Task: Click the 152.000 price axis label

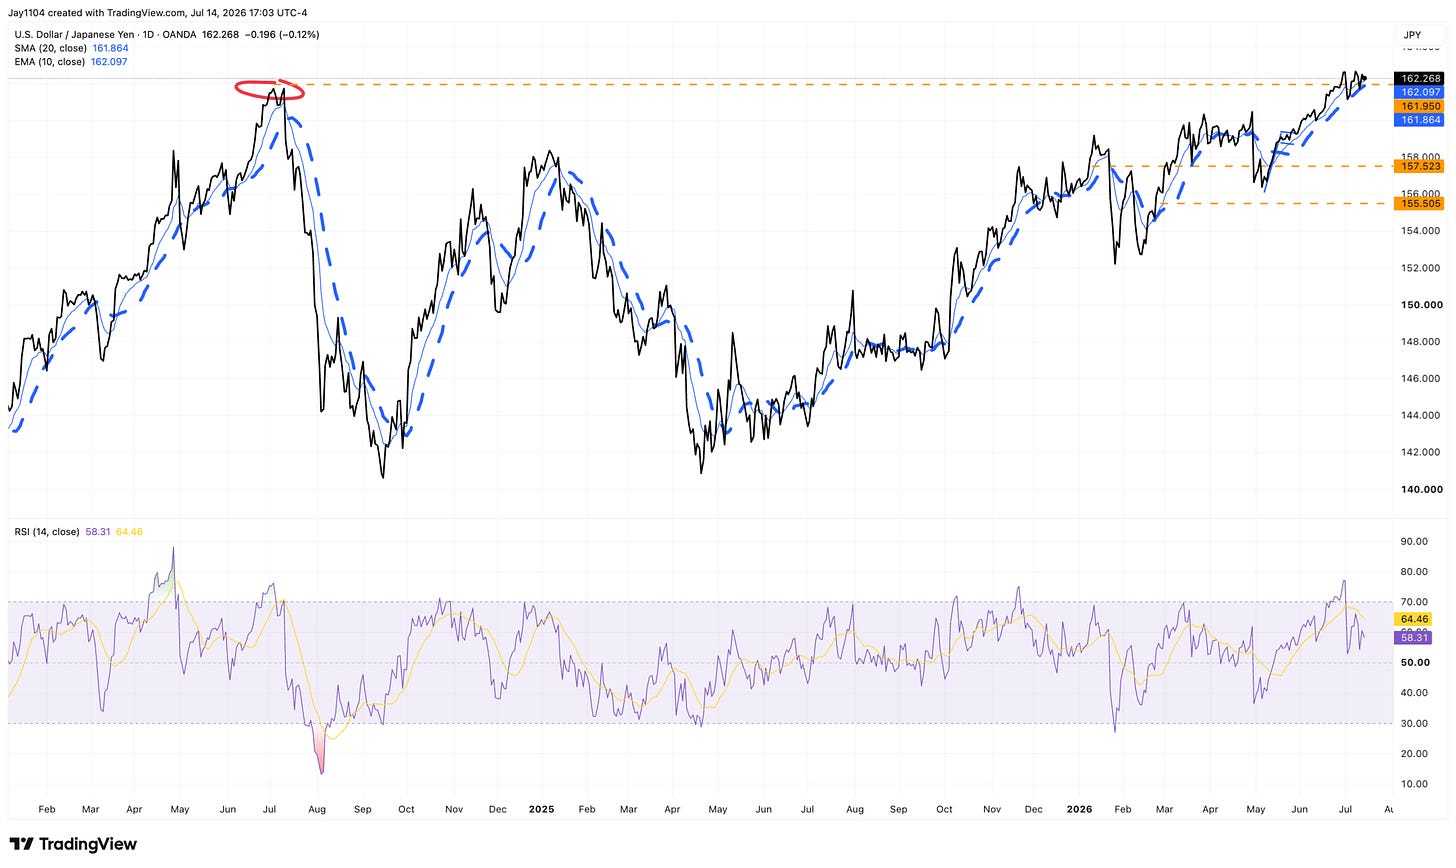Action: point(1422,268)
